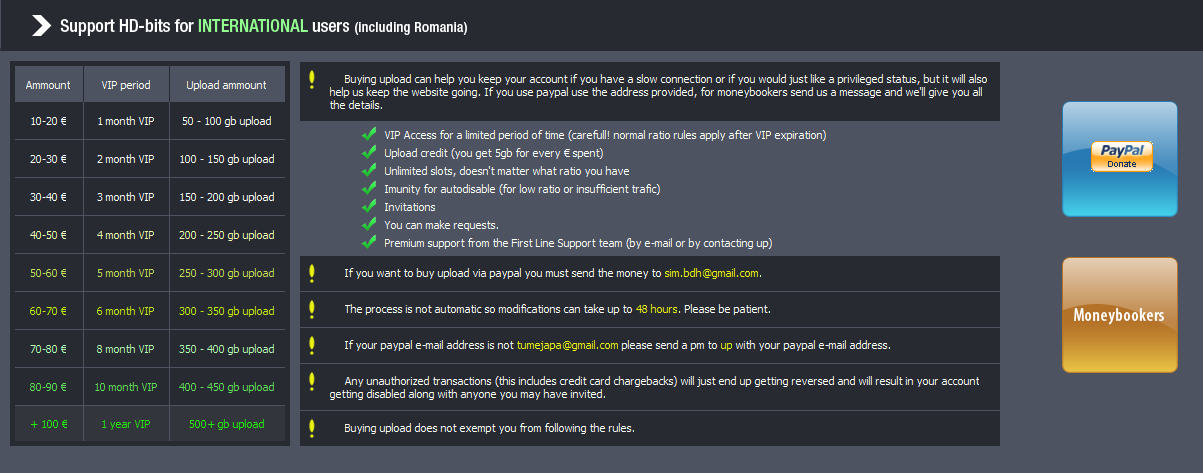
Task: Click the 'up' username link in the pm message
Action: (727, 345)
